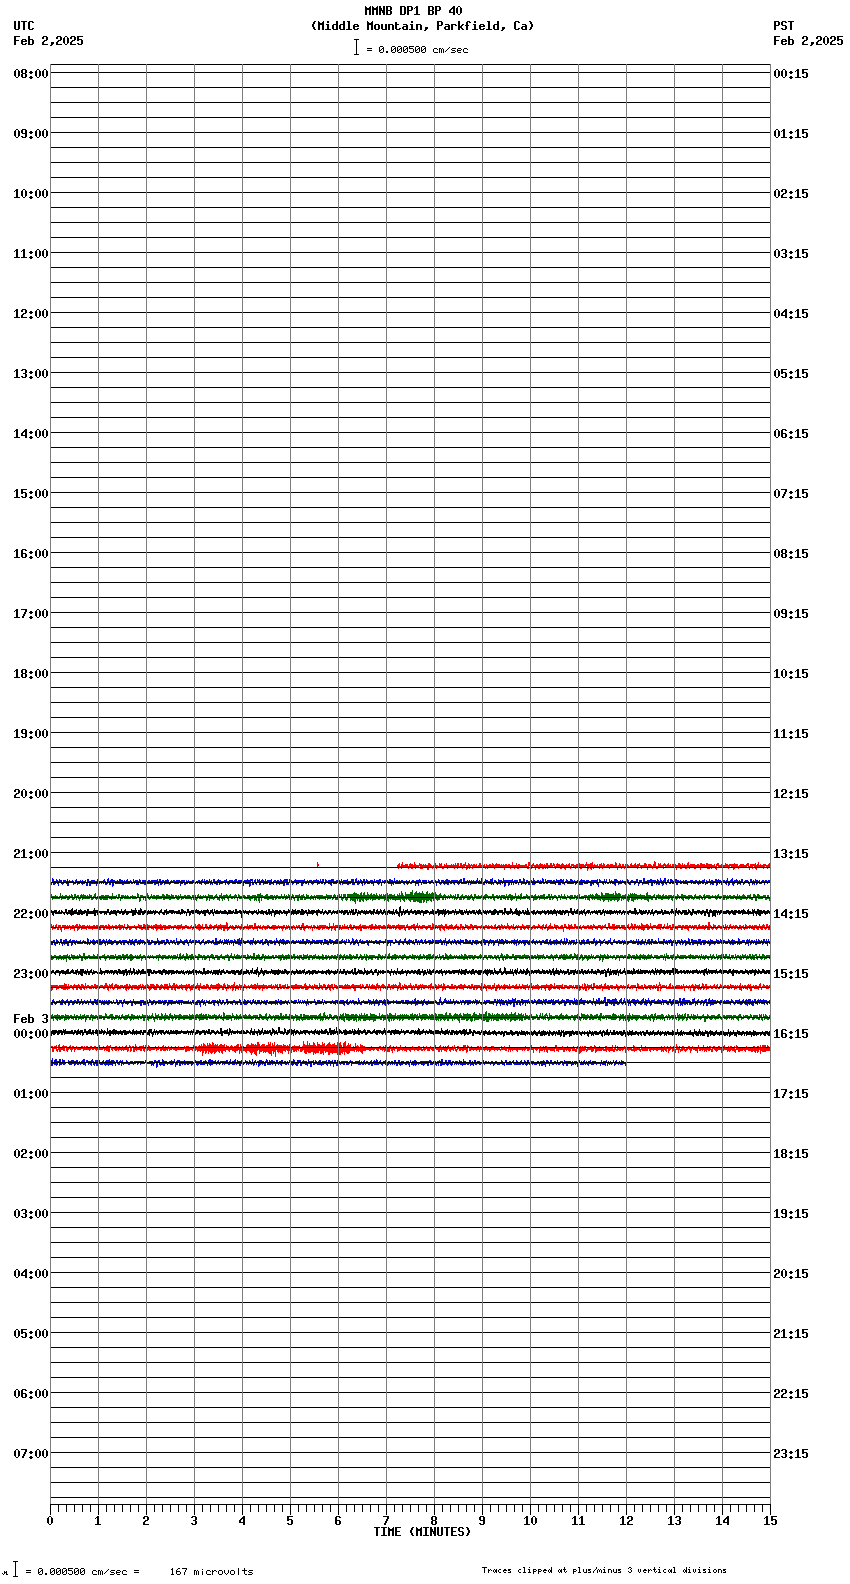Select the 'UTC' header label
This screenshot has width=850, height=1584.
pos(24,26)
